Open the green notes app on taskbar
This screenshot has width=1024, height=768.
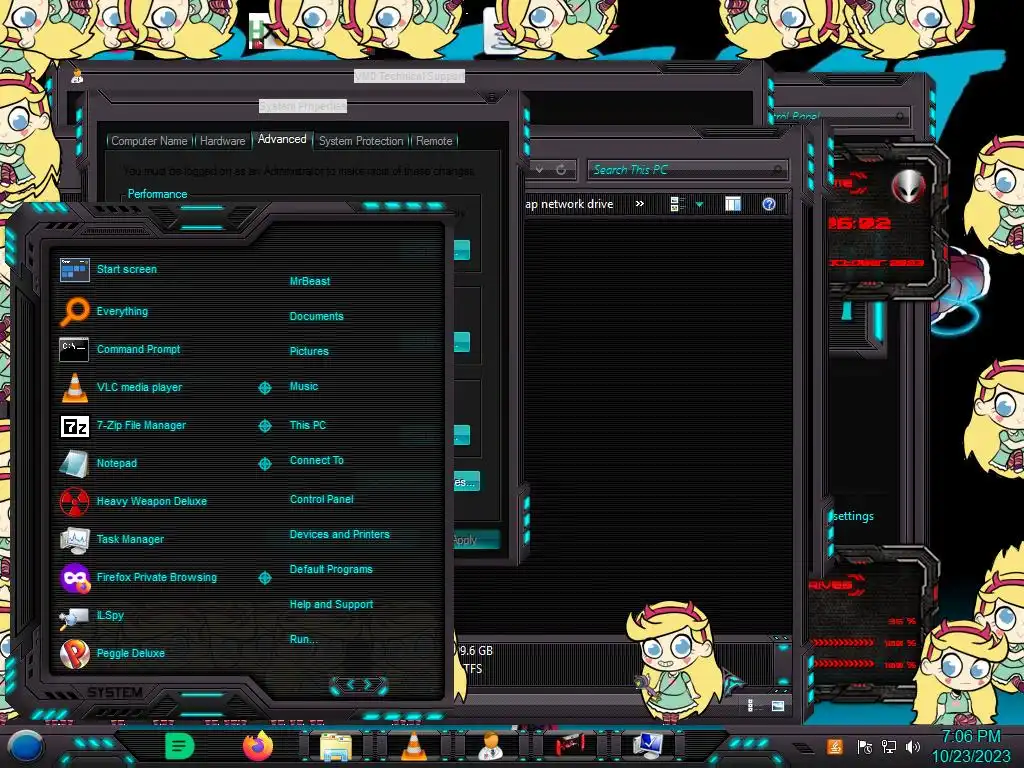point(179,746)
